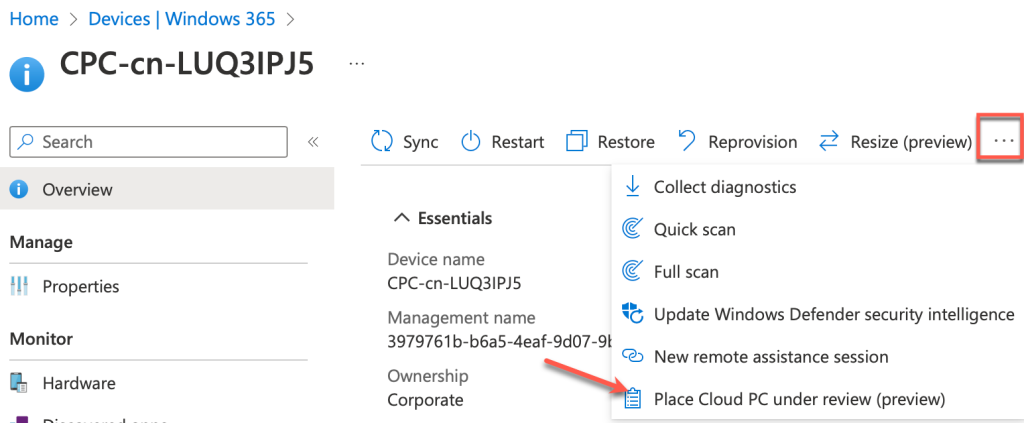Open ellipsis menu next to CPC-cn-LUQ3IPJ5 title

[357, 64]
